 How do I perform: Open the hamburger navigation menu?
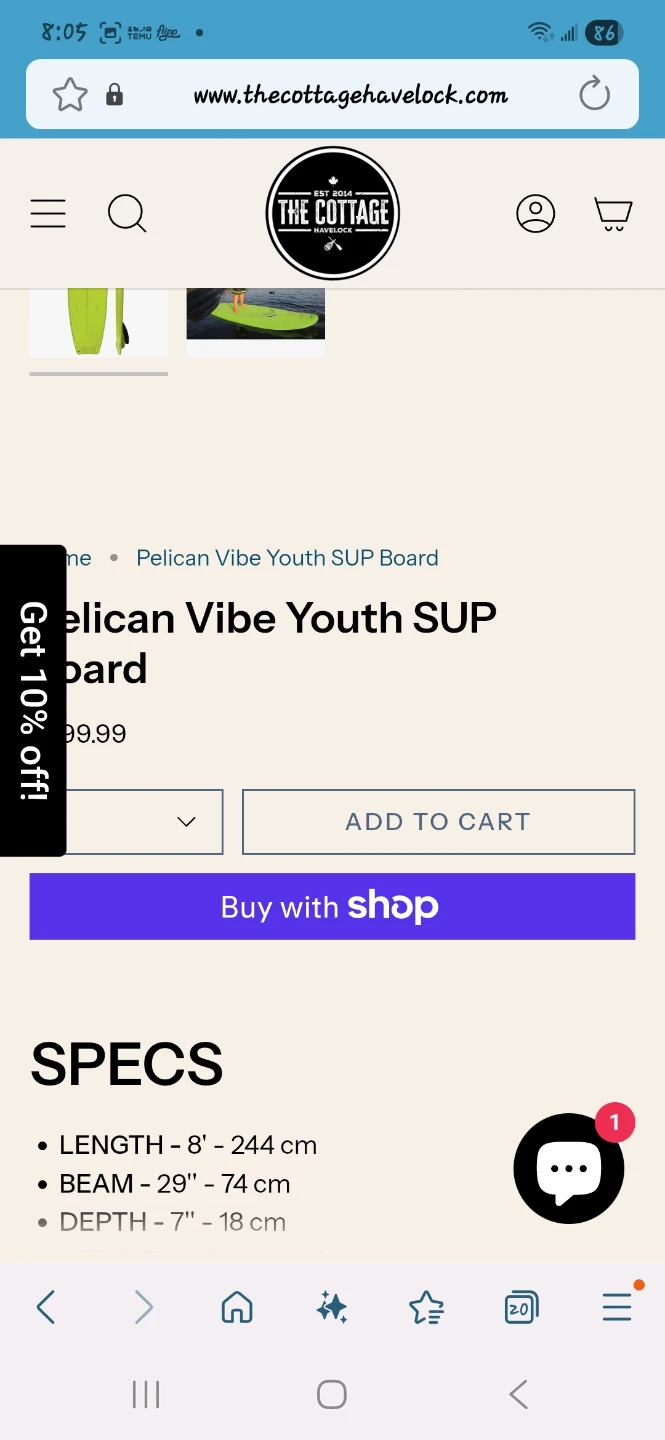pos(48,213)
